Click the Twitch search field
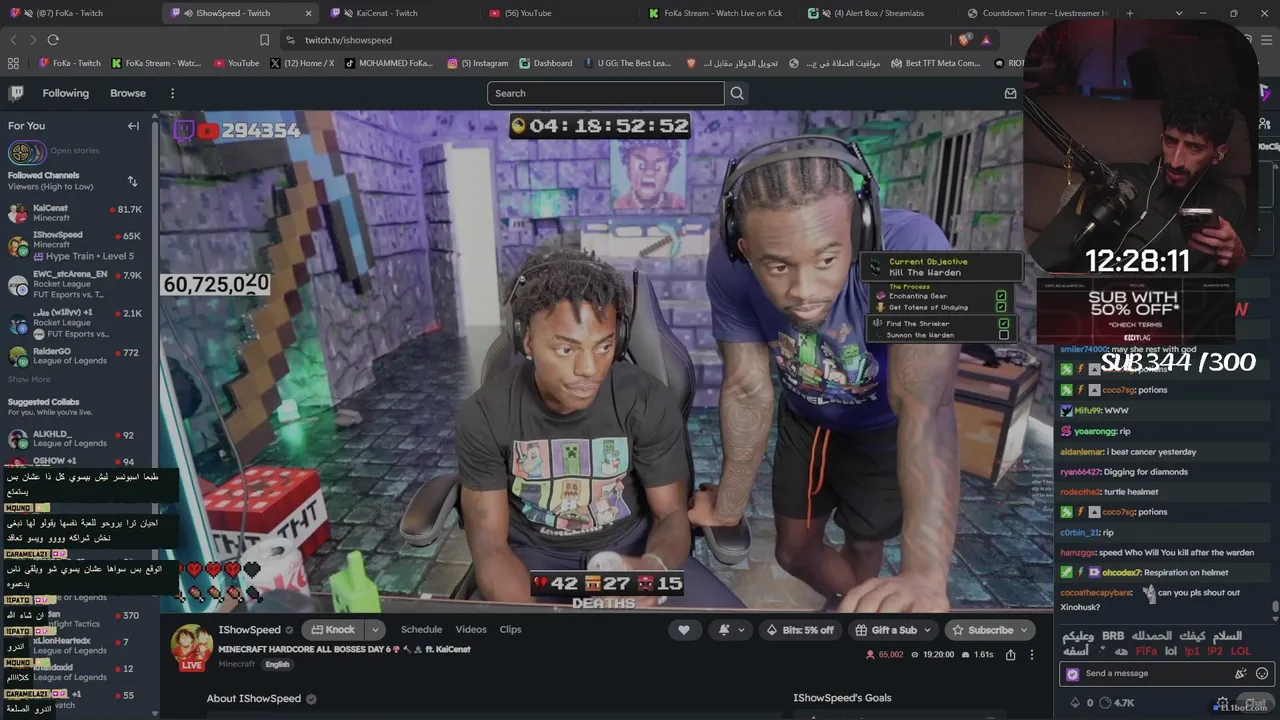This screenshot has width=1280, height=720. pyautogui.click(x=605, y=93)
